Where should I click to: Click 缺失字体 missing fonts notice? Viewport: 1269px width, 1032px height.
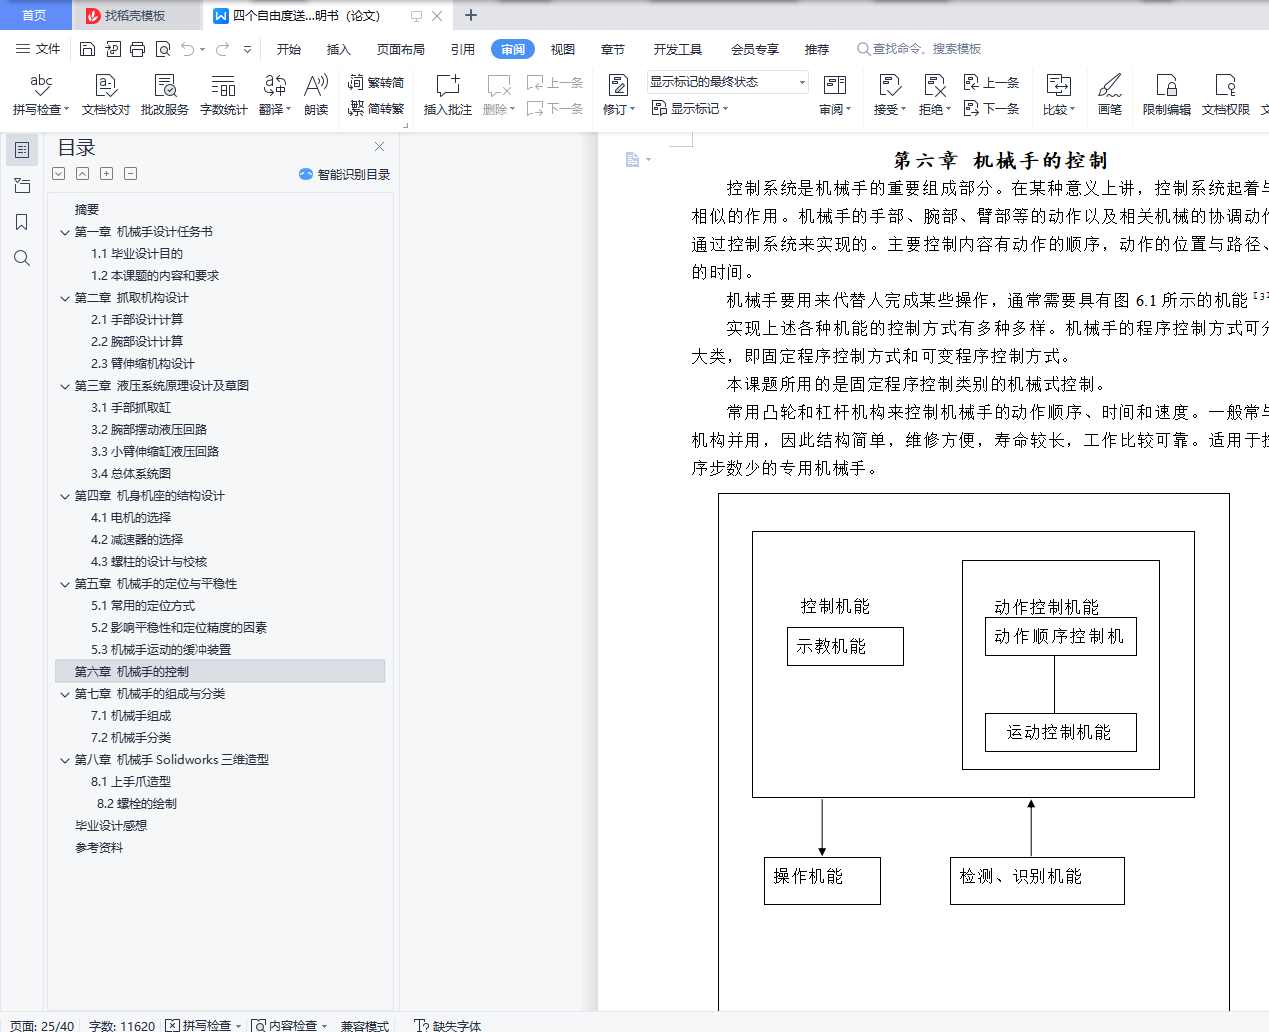(447, 1025)
